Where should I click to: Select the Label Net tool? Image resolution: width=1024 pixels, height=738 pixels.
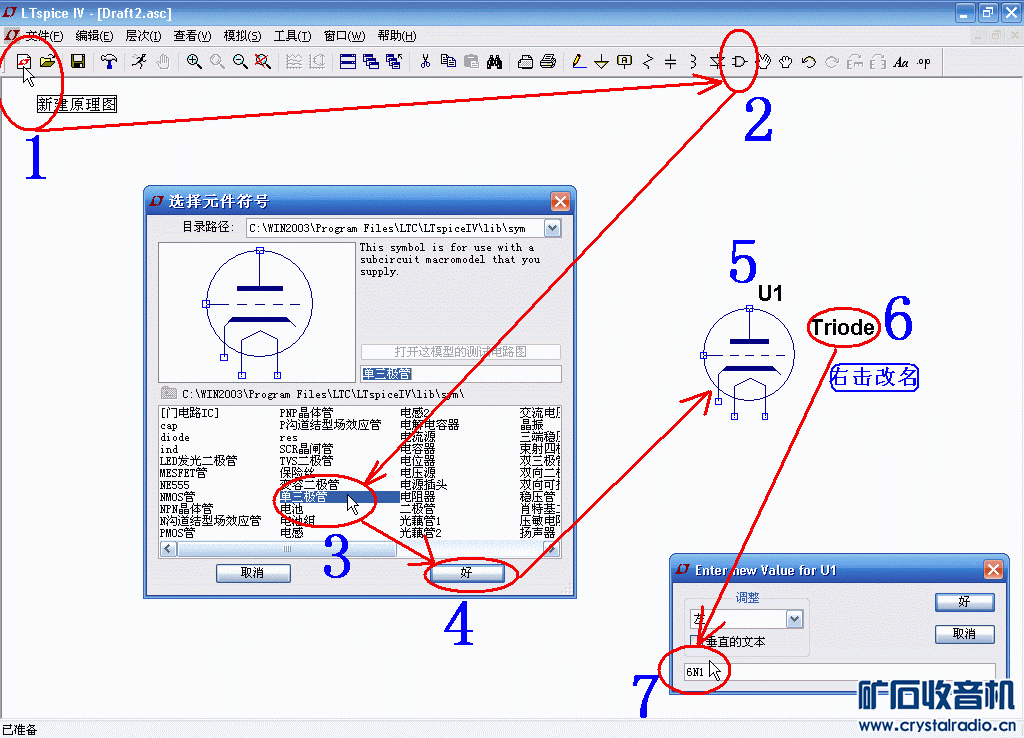(625, 61)
